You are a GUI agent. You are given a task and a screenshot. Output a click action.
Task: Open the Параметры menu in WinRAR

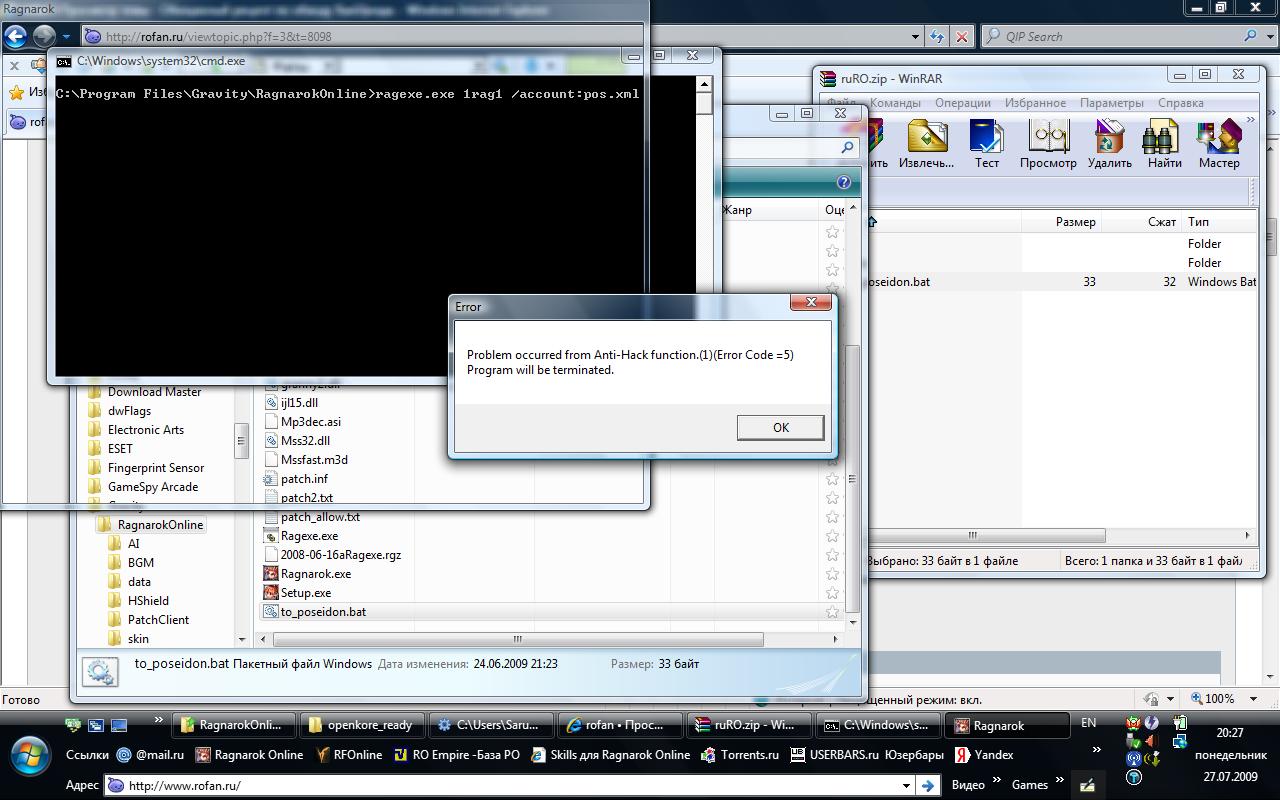click(1111, 103)
